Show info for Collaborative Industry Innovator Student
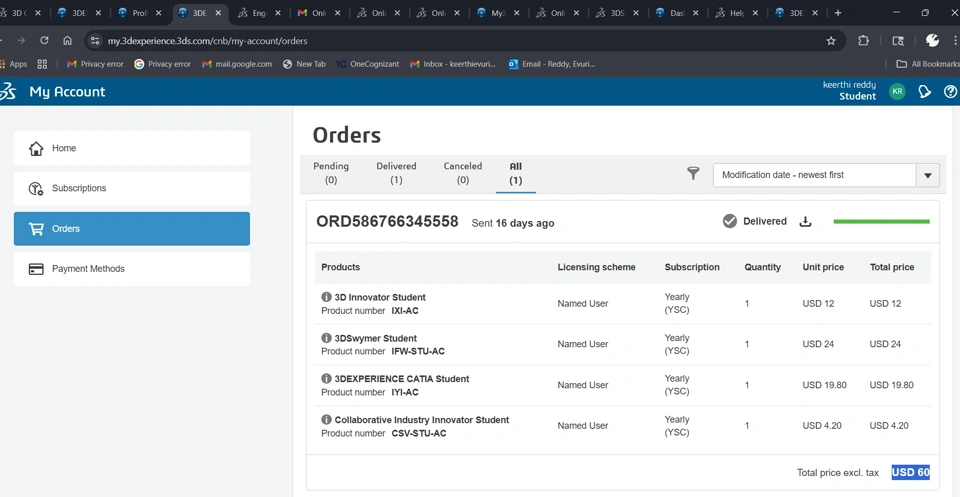The width and height of the screenshot is (960, 497). 326,420
